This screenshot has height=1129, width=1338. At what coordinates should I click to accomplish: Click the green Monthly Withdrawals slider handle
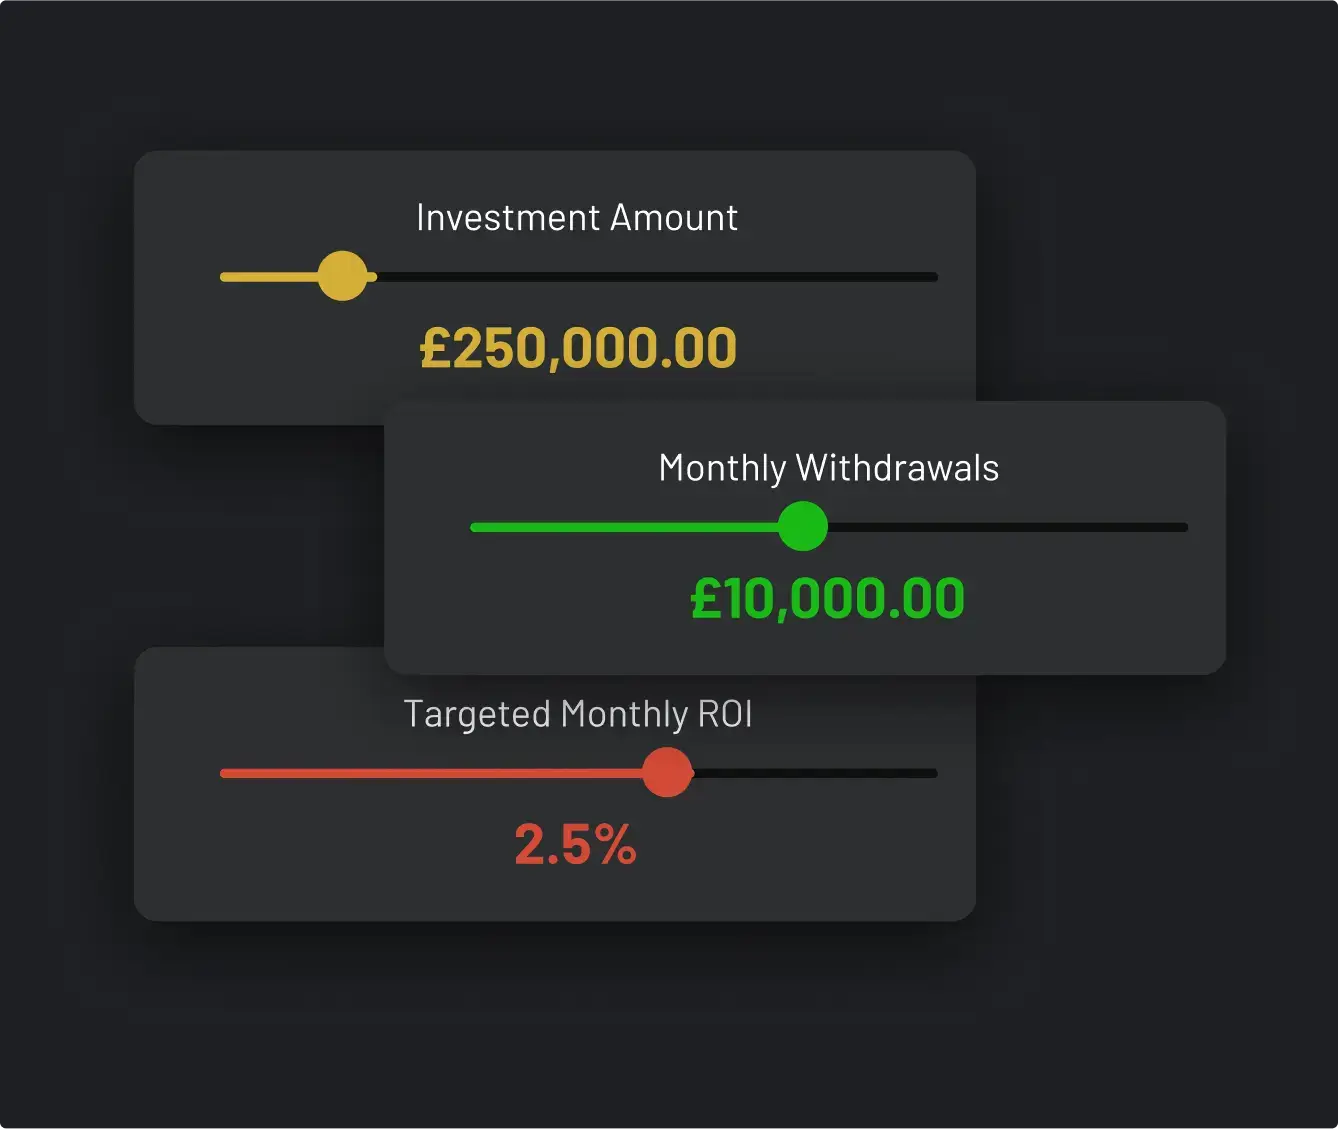pyautogui.click(x=802, y=527)
